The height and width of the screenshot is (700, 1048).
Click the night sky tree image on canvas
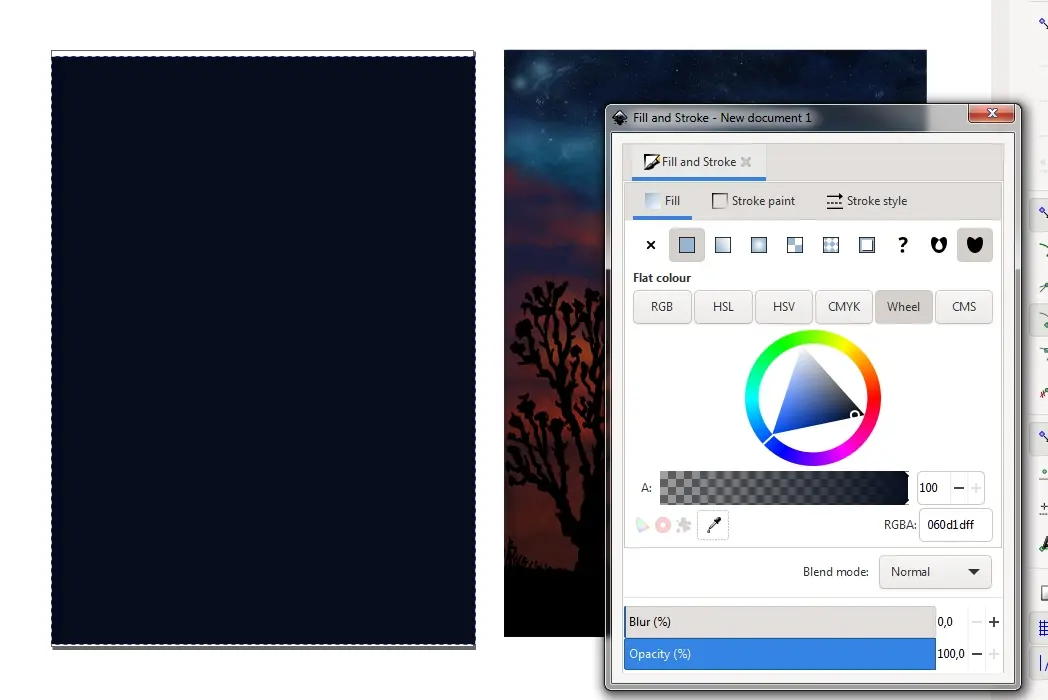tap(555, 343)
